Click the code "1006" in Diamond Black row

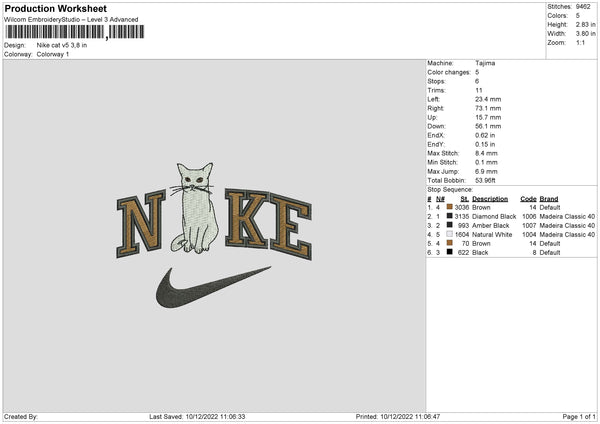tap(529, 217)
